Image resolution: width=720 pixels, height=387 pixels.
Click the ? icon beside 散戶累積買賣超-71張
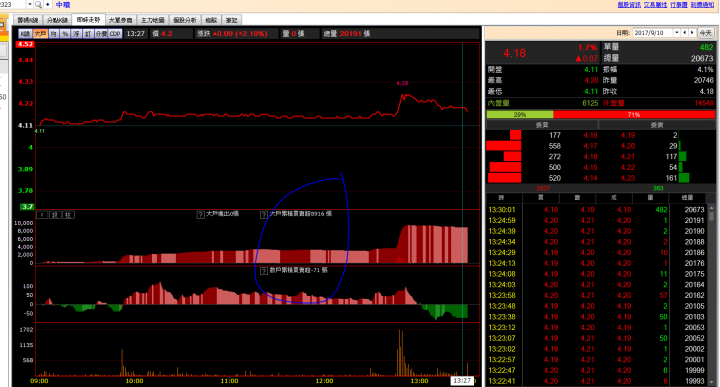coord(264,271)
